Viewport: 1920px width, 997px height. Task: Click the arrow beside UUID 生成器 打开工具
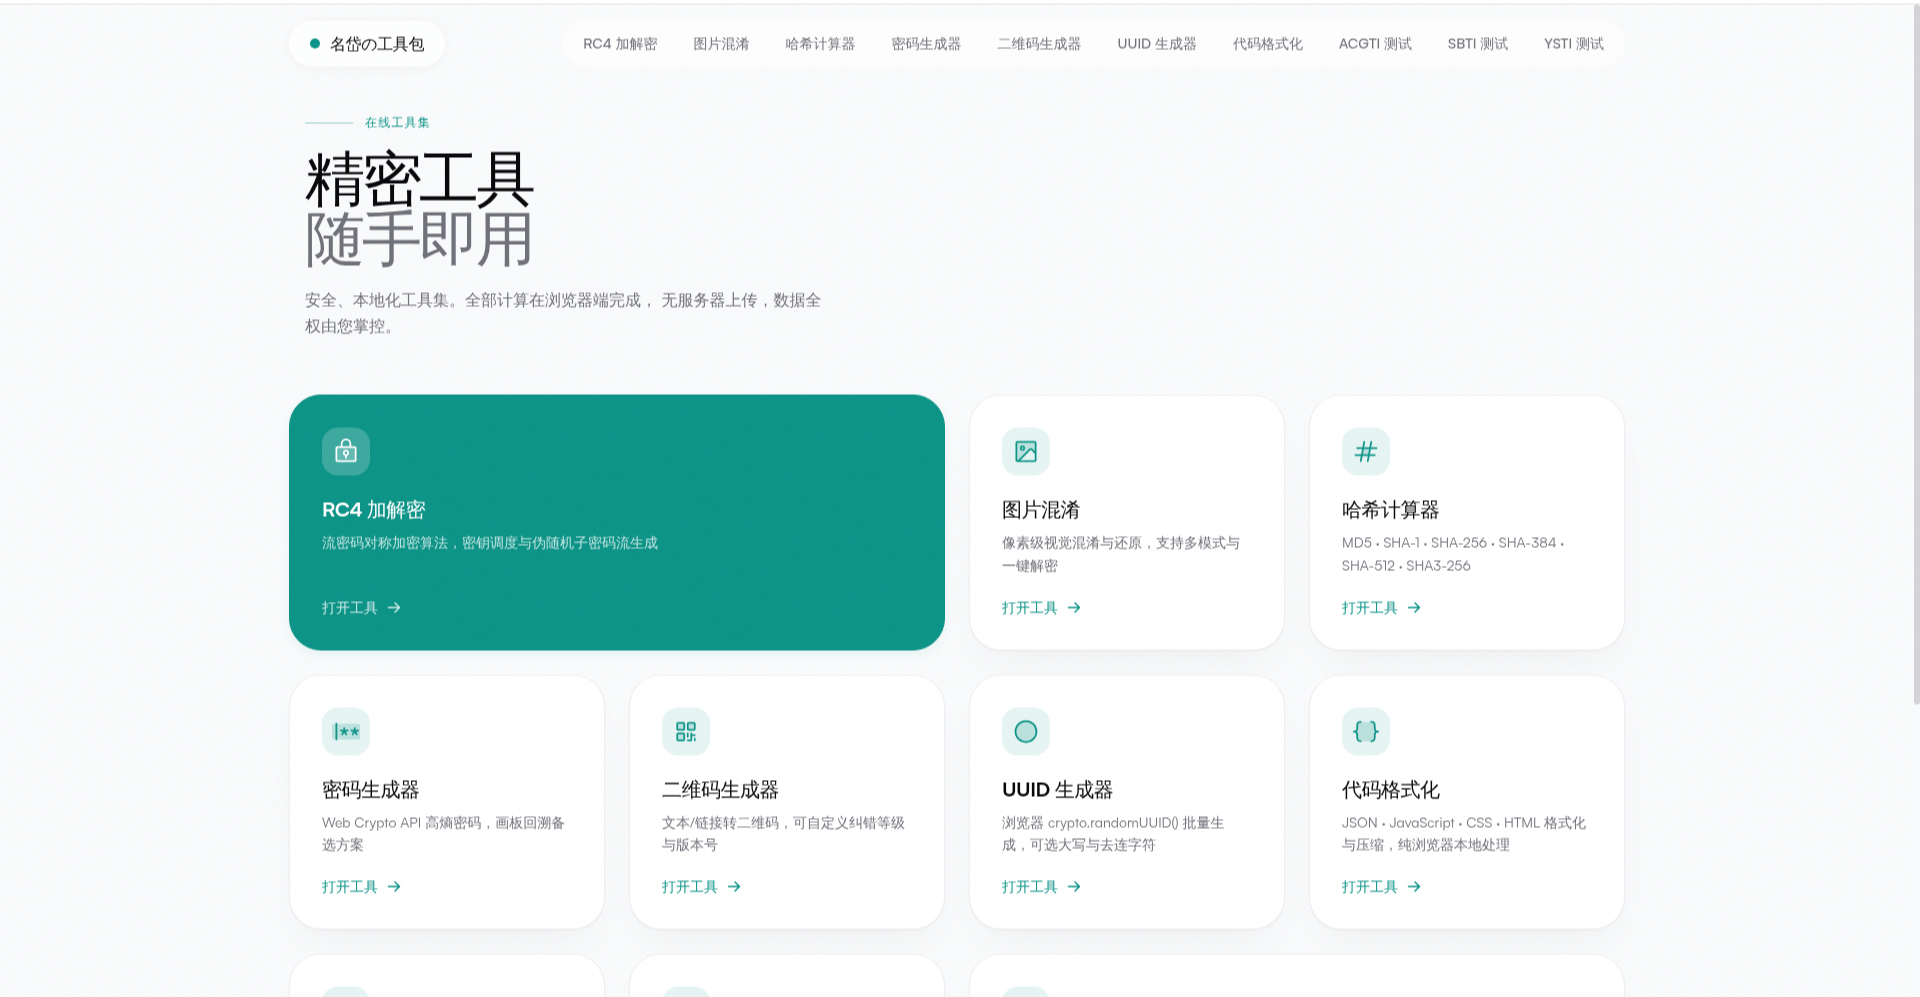[1074, 886]
